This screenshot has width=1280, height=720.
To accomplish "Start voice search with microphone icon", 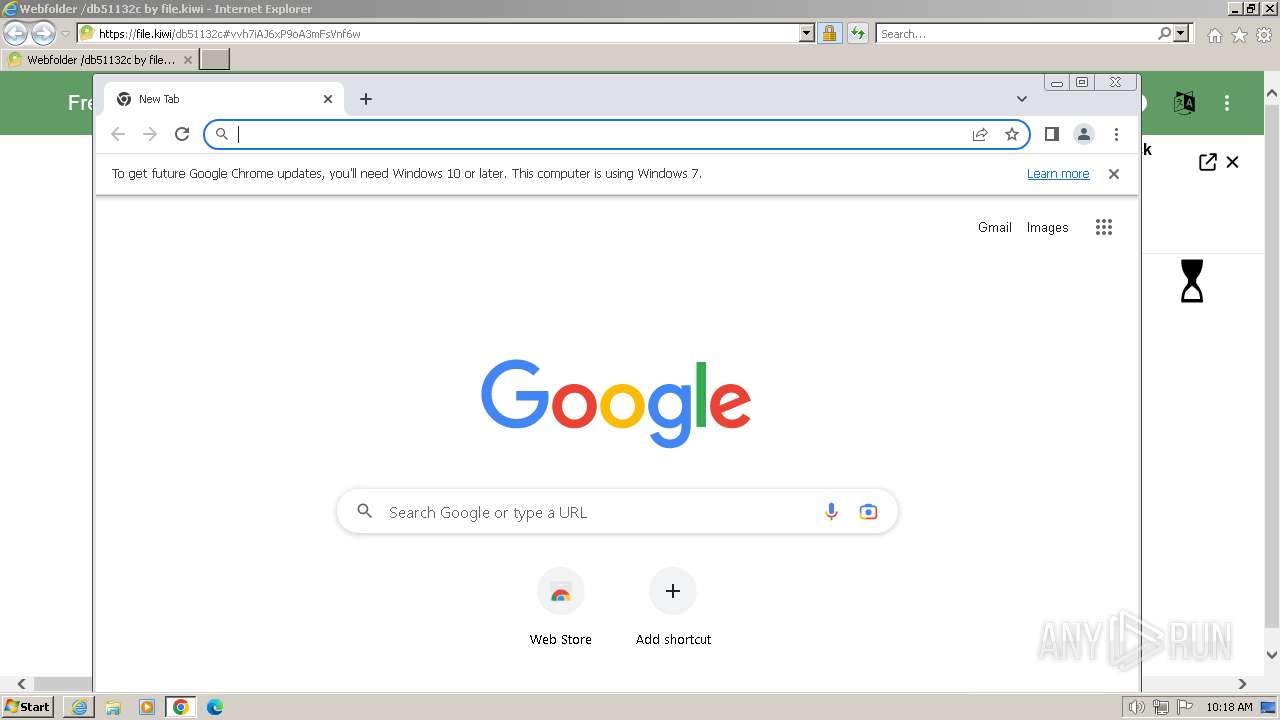I will pyautogui.click(x=831, y=512).
